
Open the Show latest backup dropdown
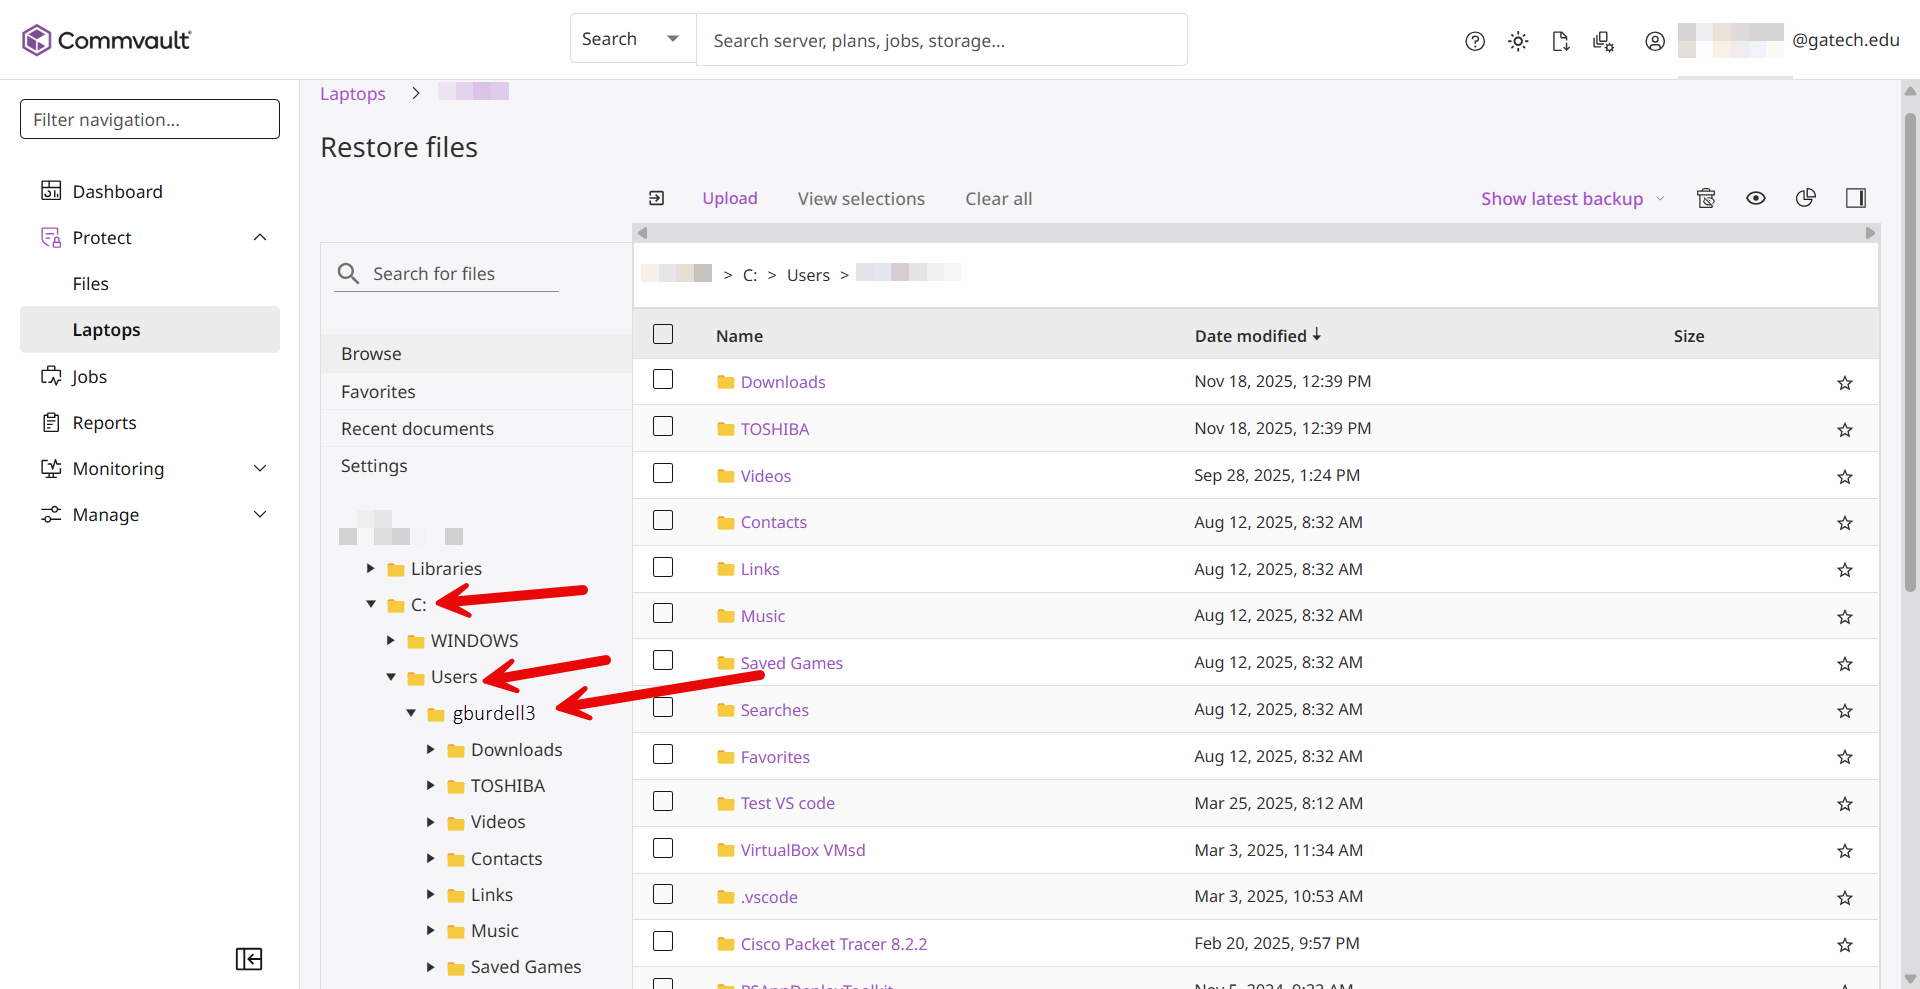[x=1571, y=199]
